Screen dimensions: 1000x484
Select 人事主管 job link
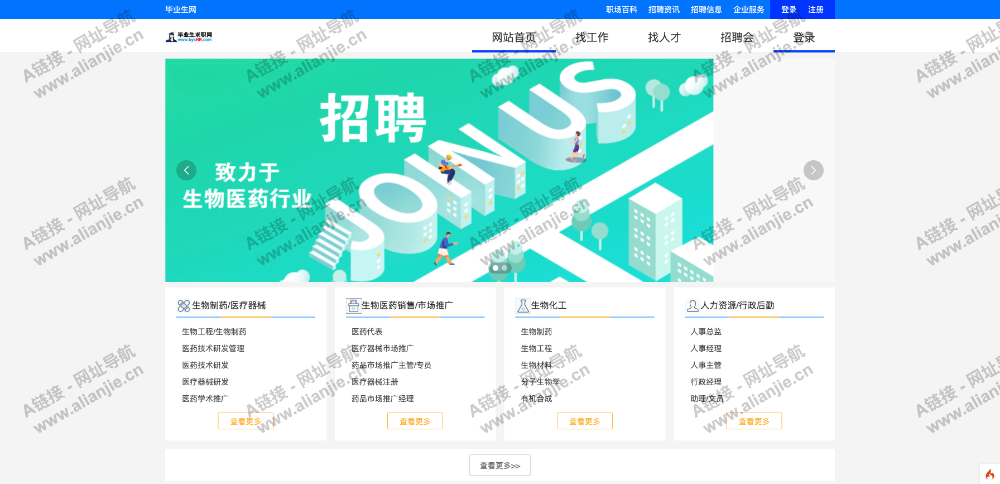click(x=706, y=365)
